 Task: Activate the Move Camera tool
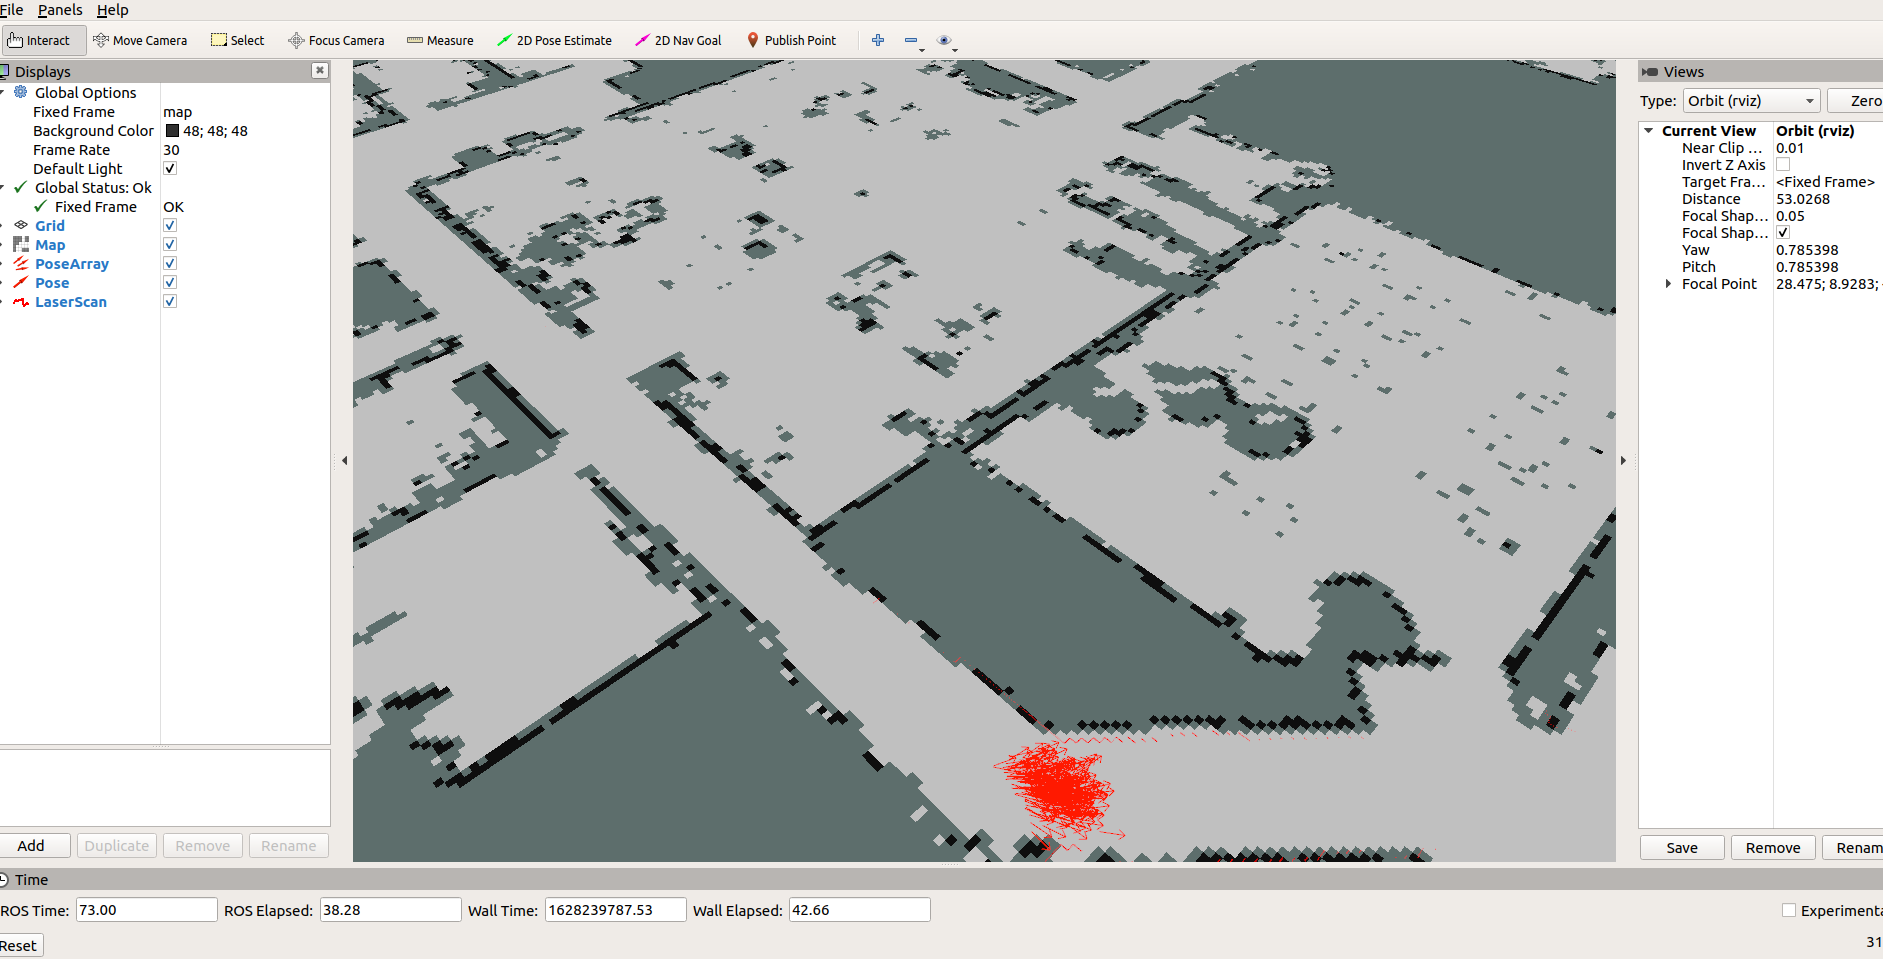pyautogui.click(x=140, y=40)
